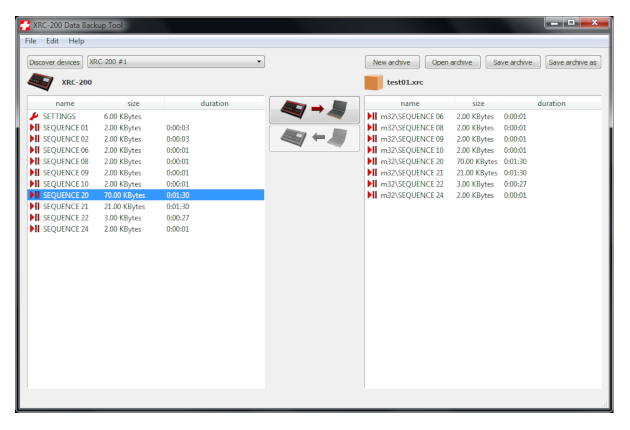Open the XRC-200 #1 device dropdown
This screenshot has width=630, height=430.
[175, 62]
